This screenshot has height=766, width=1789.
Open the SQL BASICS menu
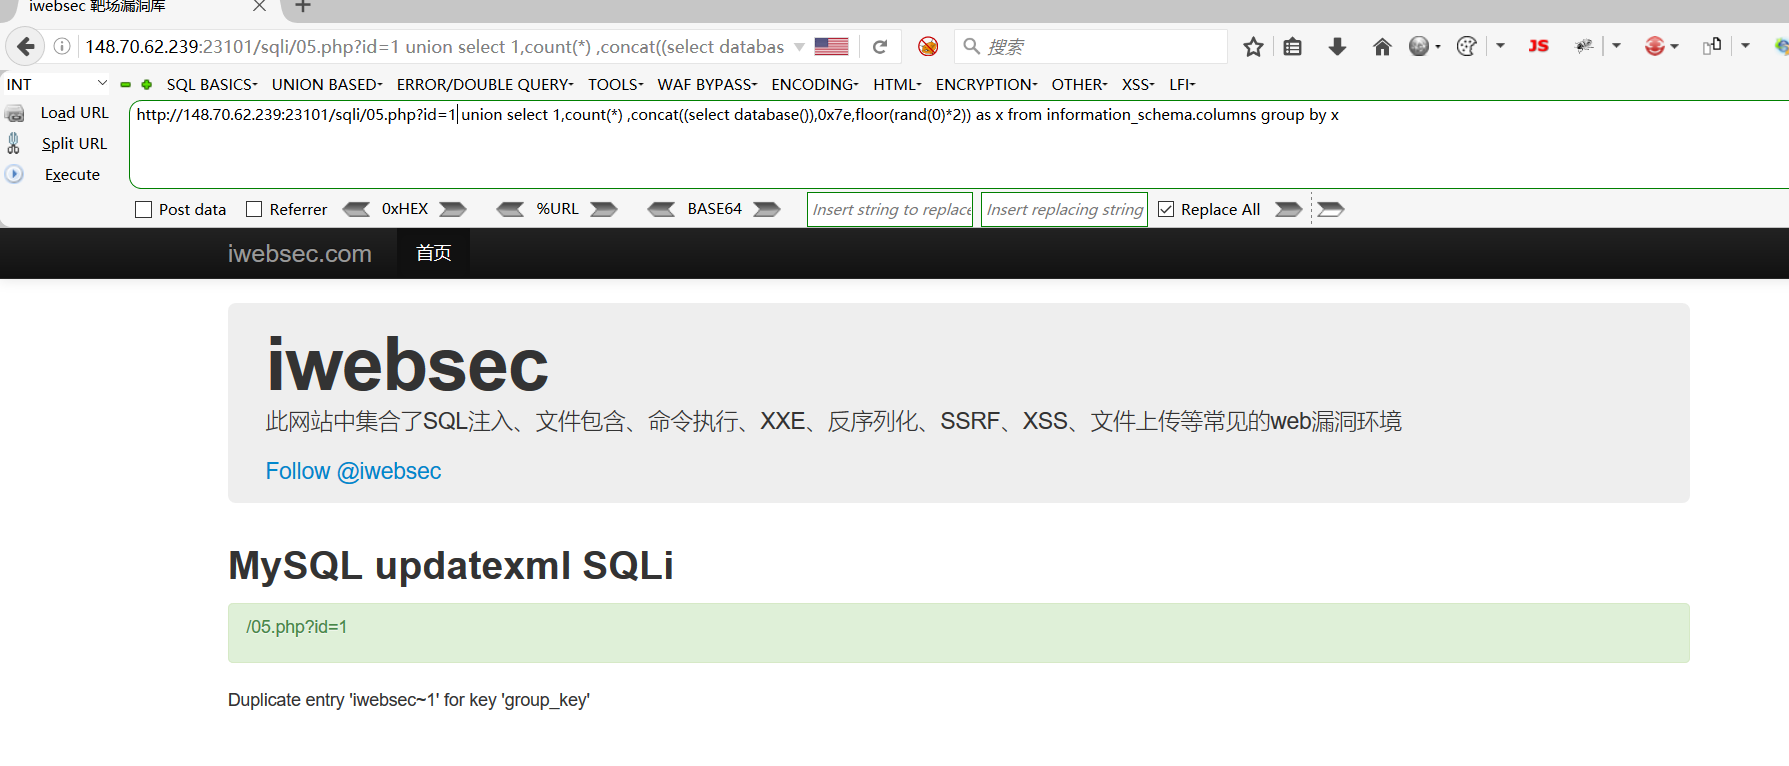pyautogui.click(x=212, y=85)
